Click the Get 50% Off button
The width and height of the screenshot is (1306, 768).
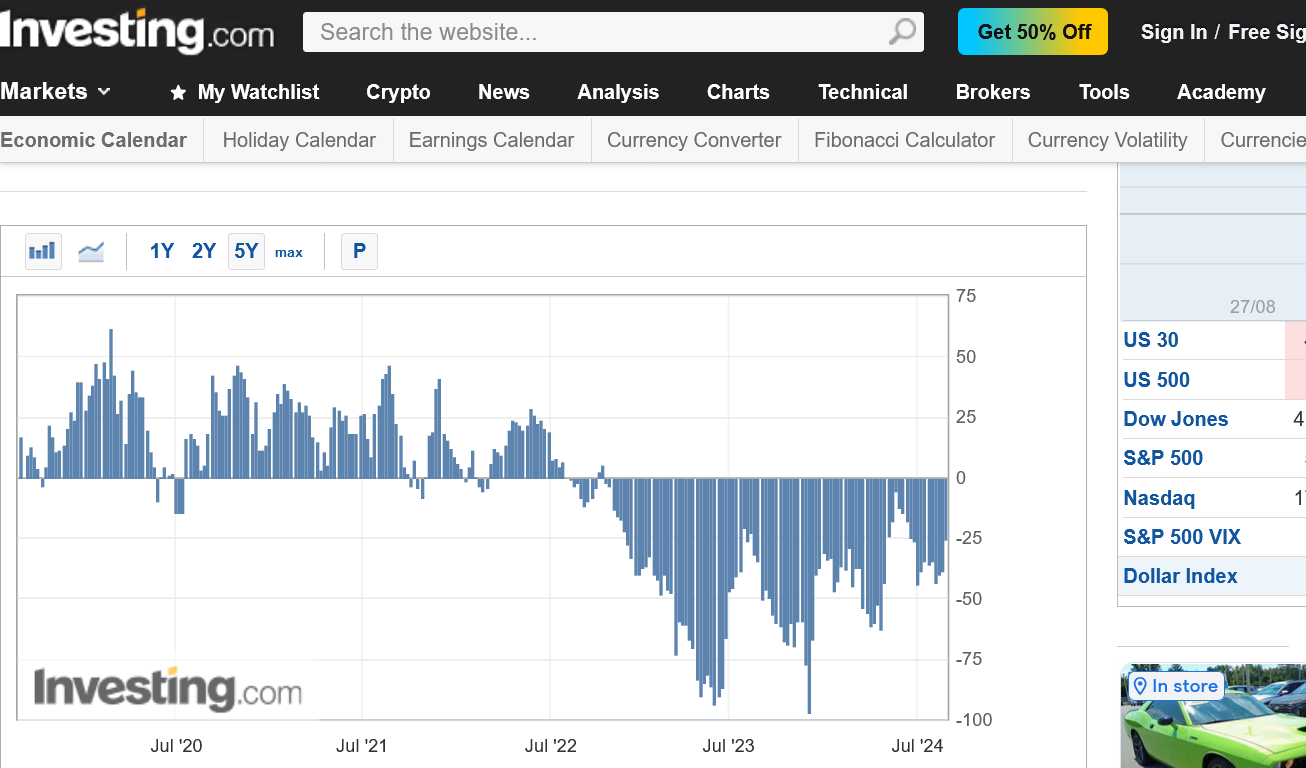pos(1033,32)
